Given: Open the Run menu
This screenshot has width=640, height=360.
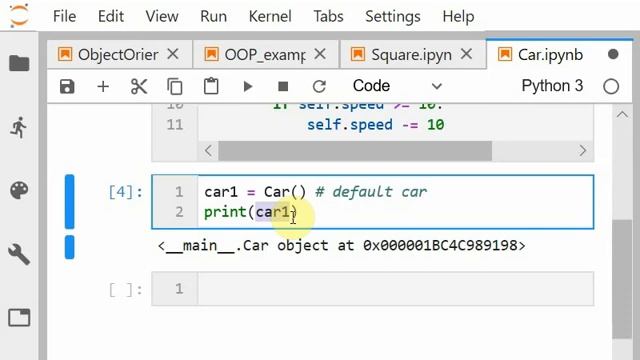Looking at the screenshot, I should click(x=213, y=16).
